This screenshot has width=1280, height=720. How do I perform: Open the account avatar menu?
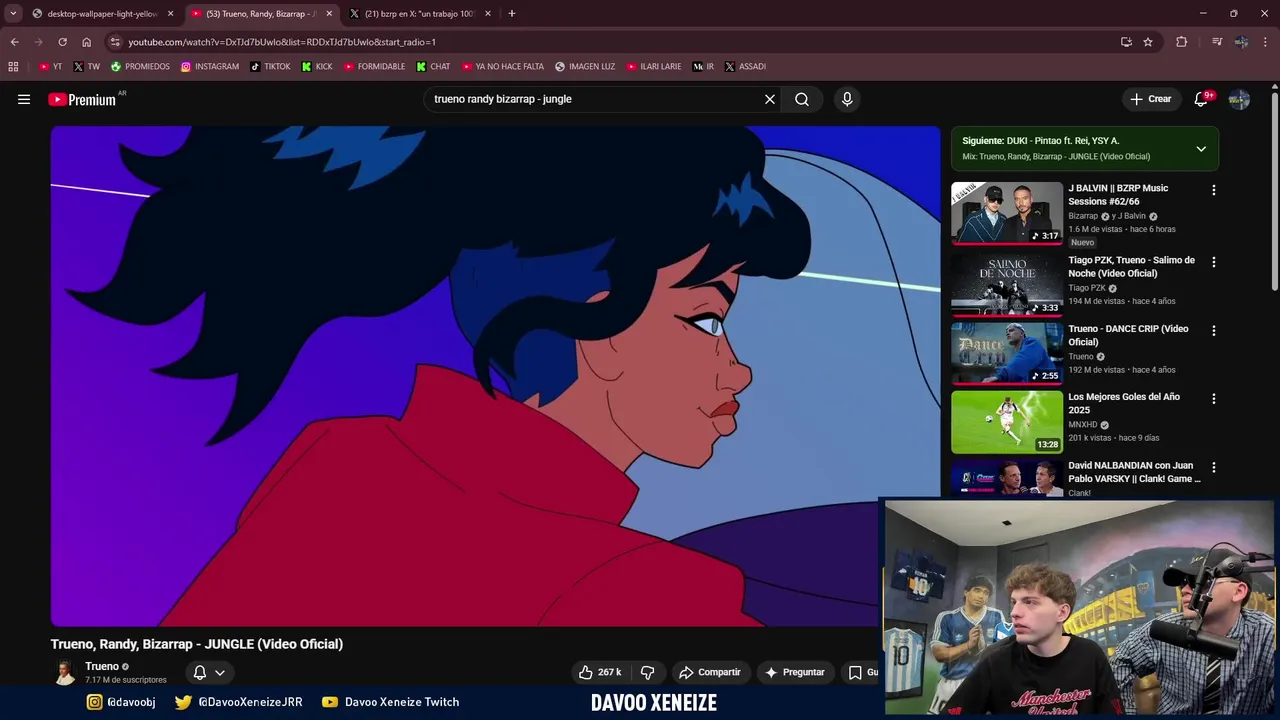[1239, 99]
